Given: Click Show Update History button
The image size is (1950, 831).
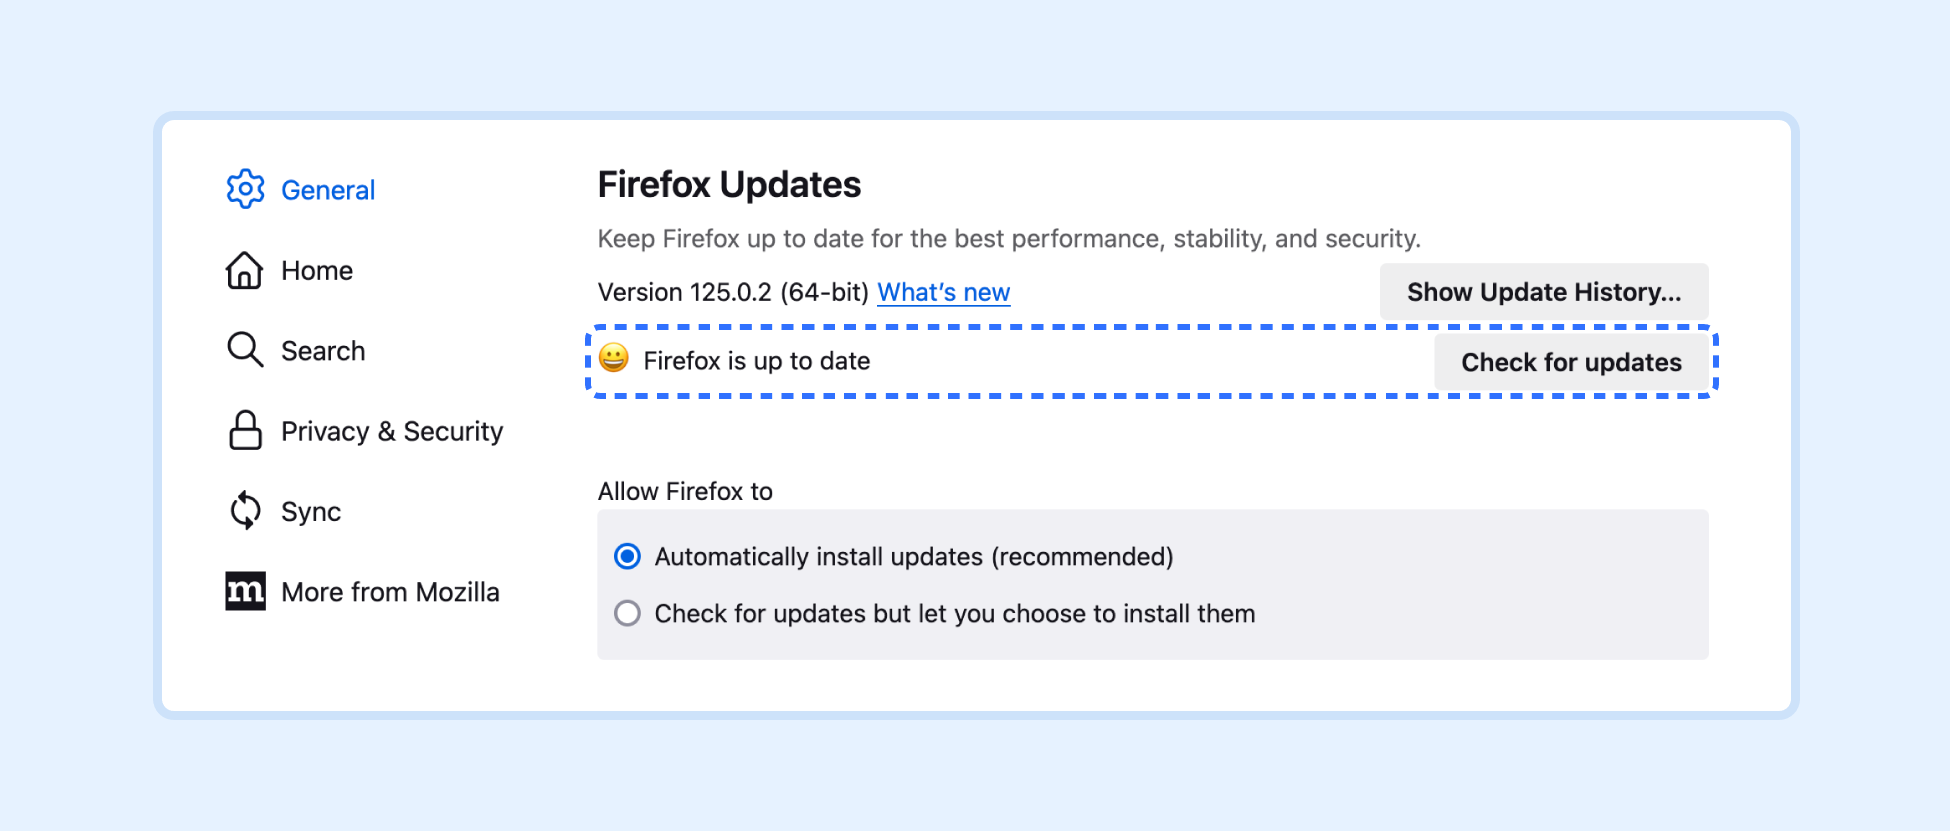Looking at the screenshot, I should coord(1544,292).
